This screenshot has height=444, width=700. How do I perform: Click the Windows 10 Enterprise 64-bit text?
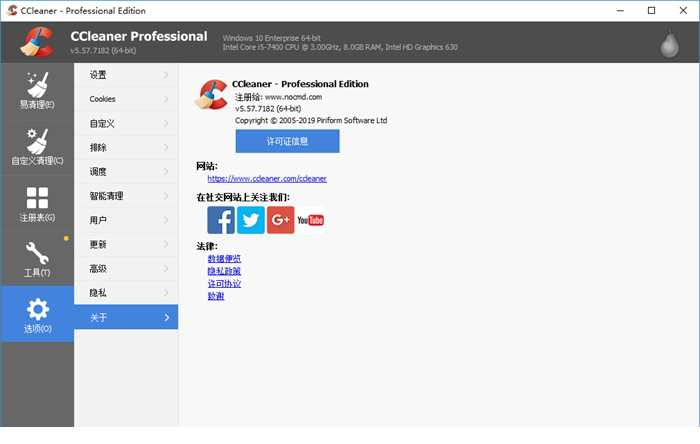click(271, 38)
